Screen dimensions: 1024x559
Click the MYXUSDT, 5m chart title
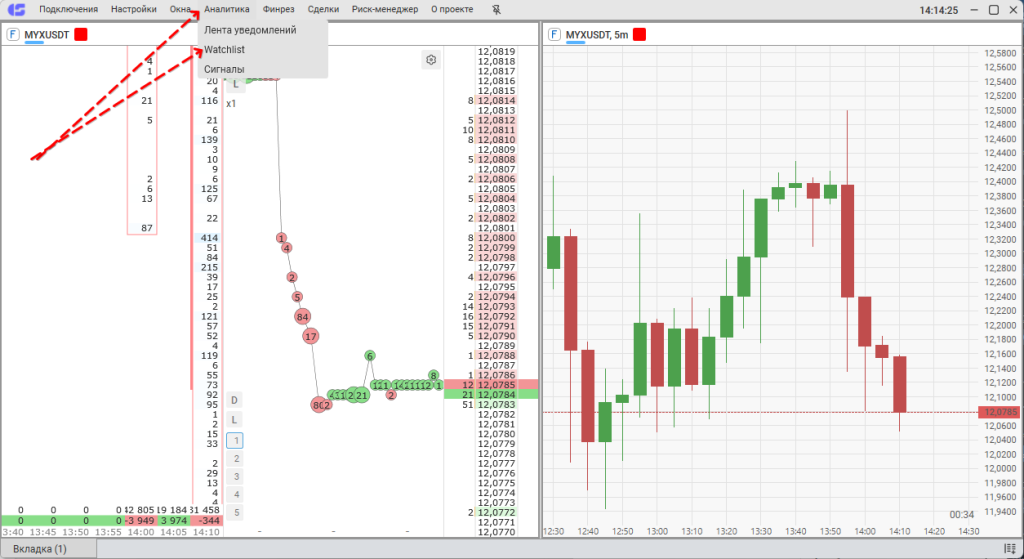pyautogui.click(x=597, y=35)
